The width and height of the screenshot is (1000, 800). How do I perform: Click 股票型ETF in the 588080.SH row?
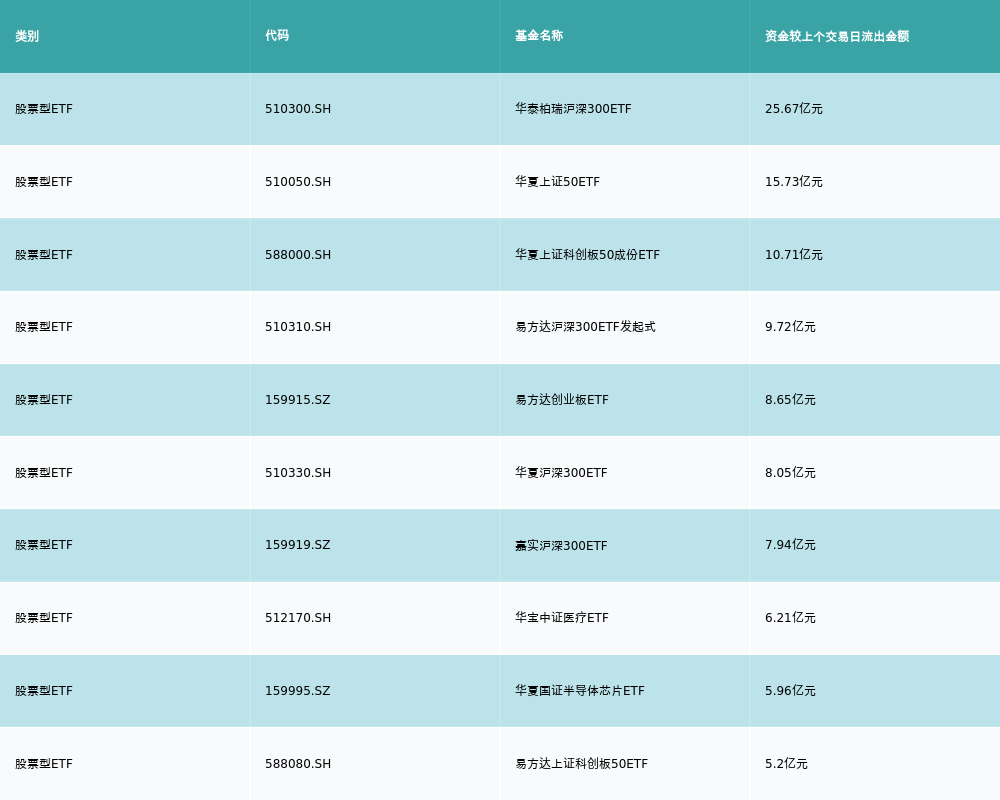coord(44,764)
